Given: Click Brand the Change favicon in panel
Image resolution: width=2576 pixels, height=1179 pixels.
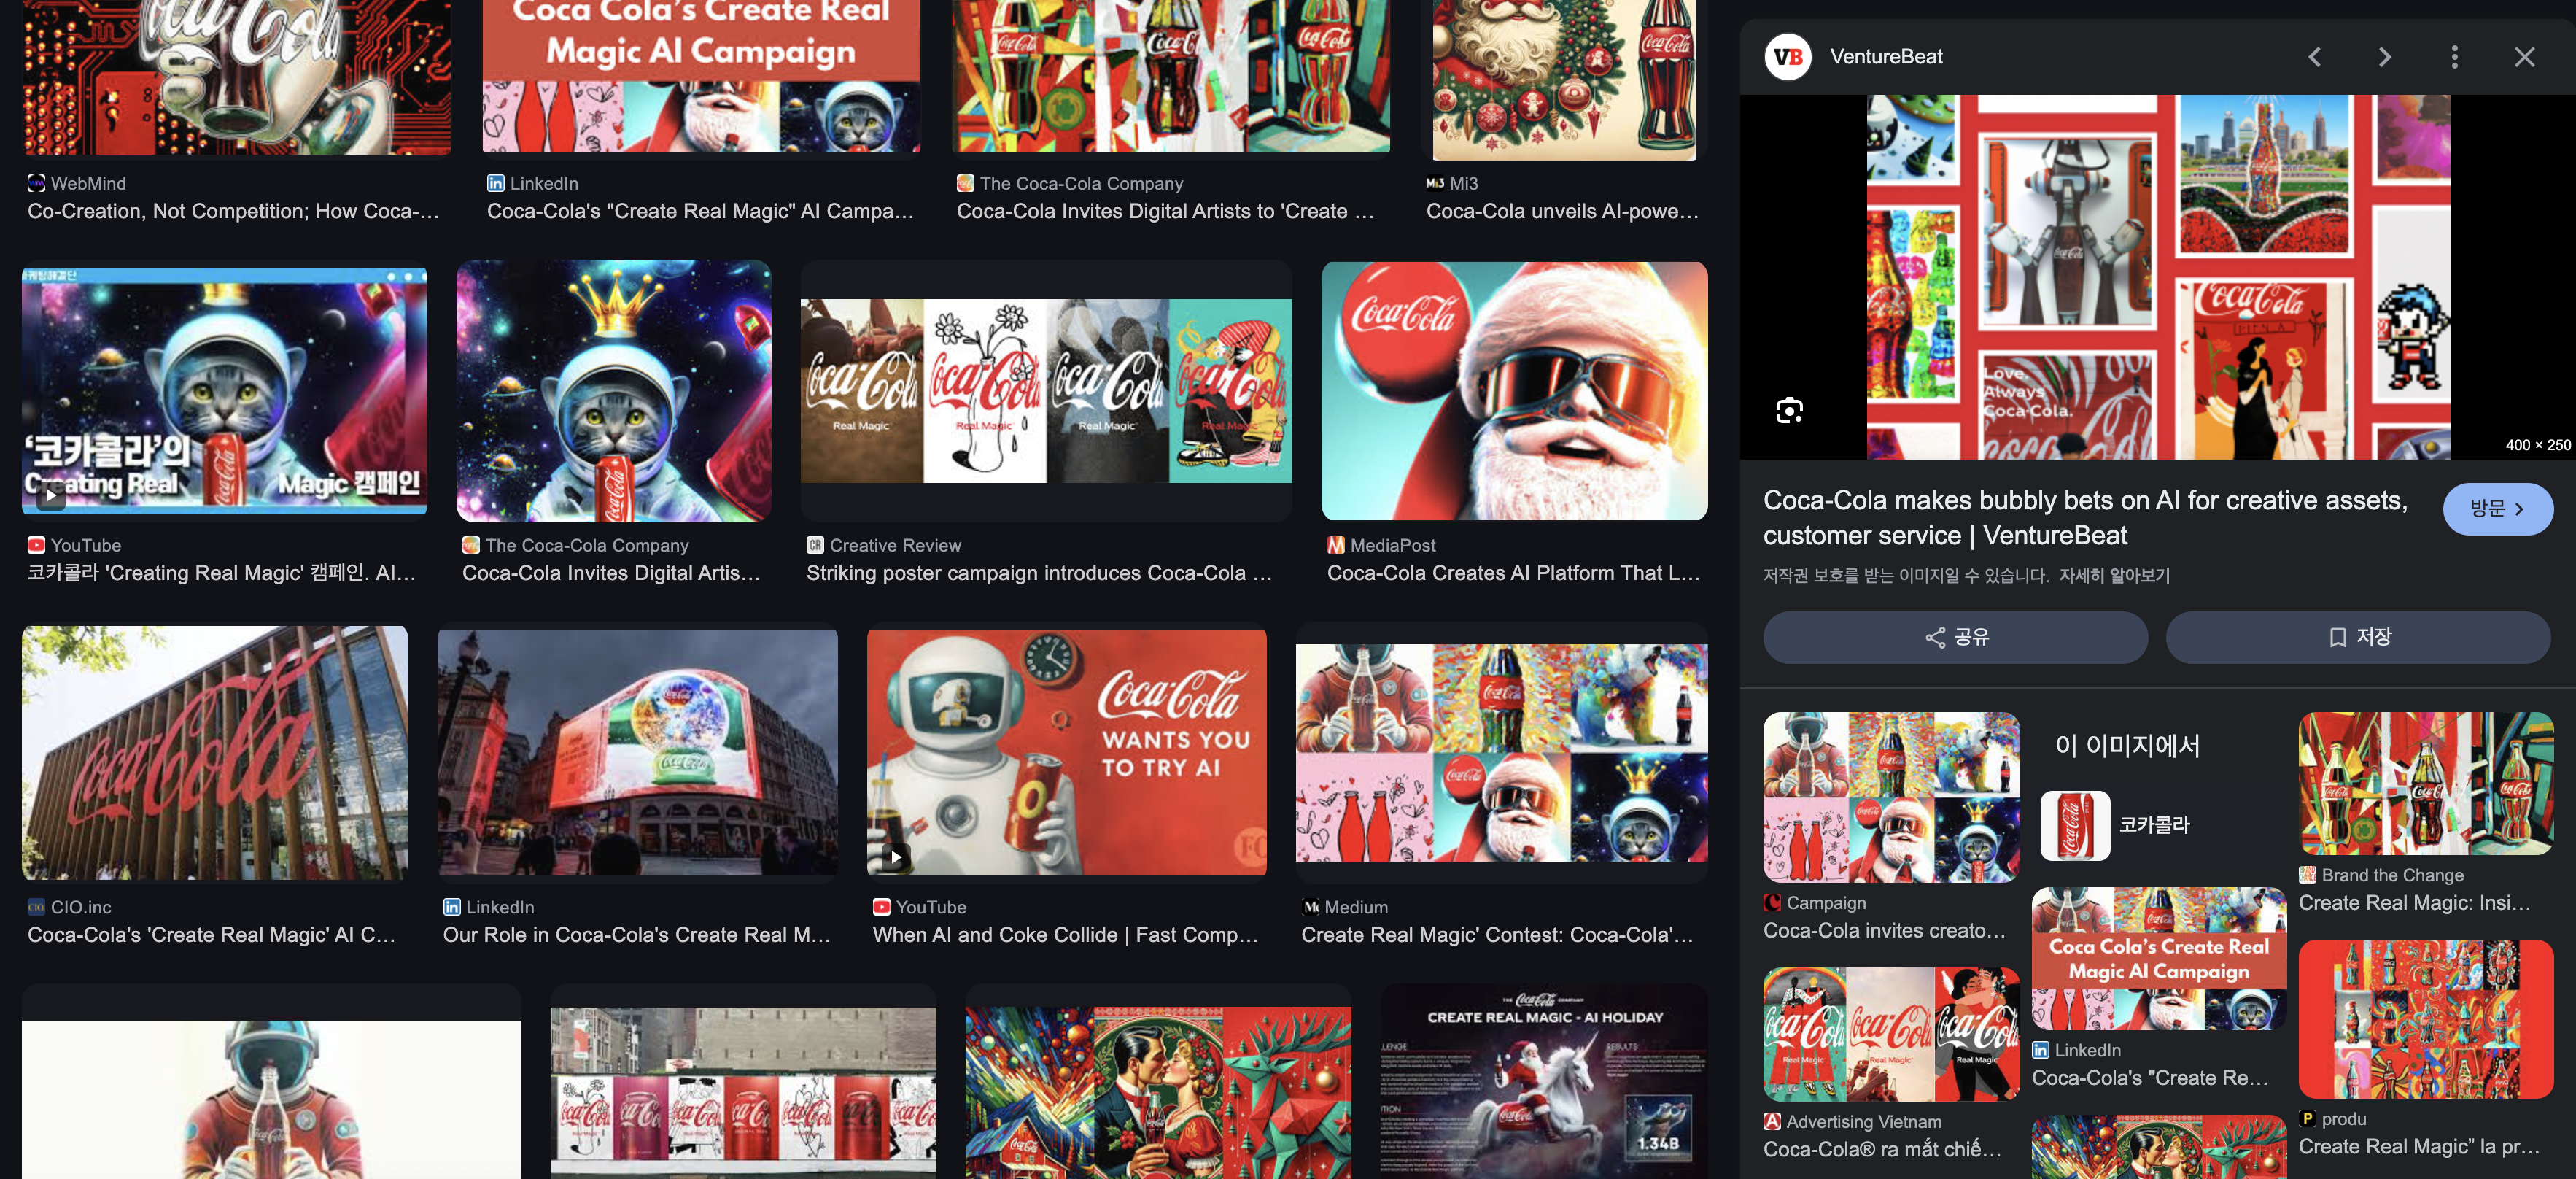Looking at the screenshot, I should (2307, 875).
